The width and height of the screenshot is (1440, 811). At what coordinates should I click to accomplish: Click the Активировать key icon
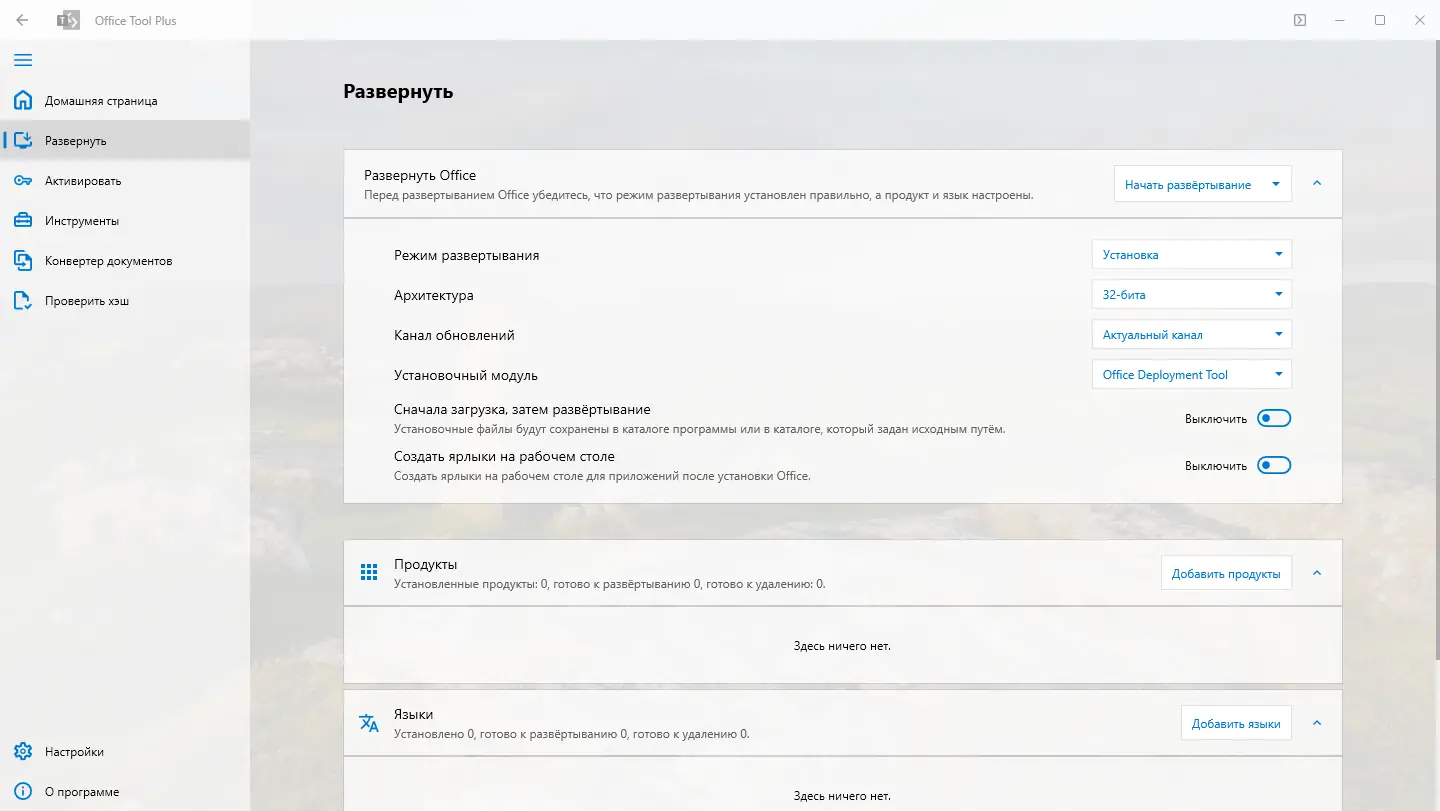tap(23, 181)
